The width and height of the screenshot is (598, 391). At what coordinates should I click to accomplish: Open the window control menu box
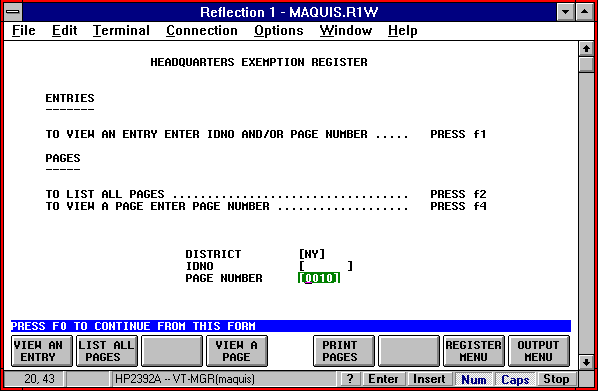click(13, 12)
